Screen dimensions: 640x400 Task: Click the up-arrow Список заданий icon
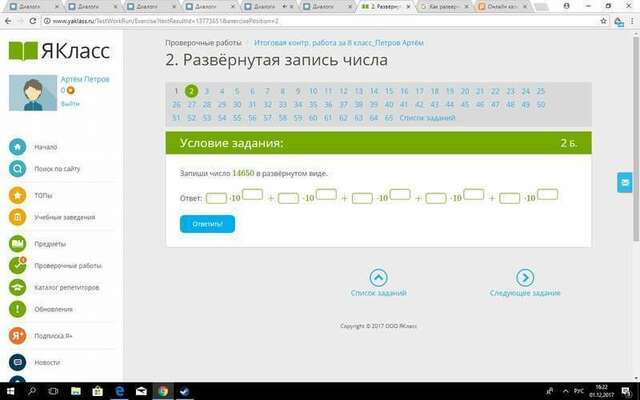378,278
